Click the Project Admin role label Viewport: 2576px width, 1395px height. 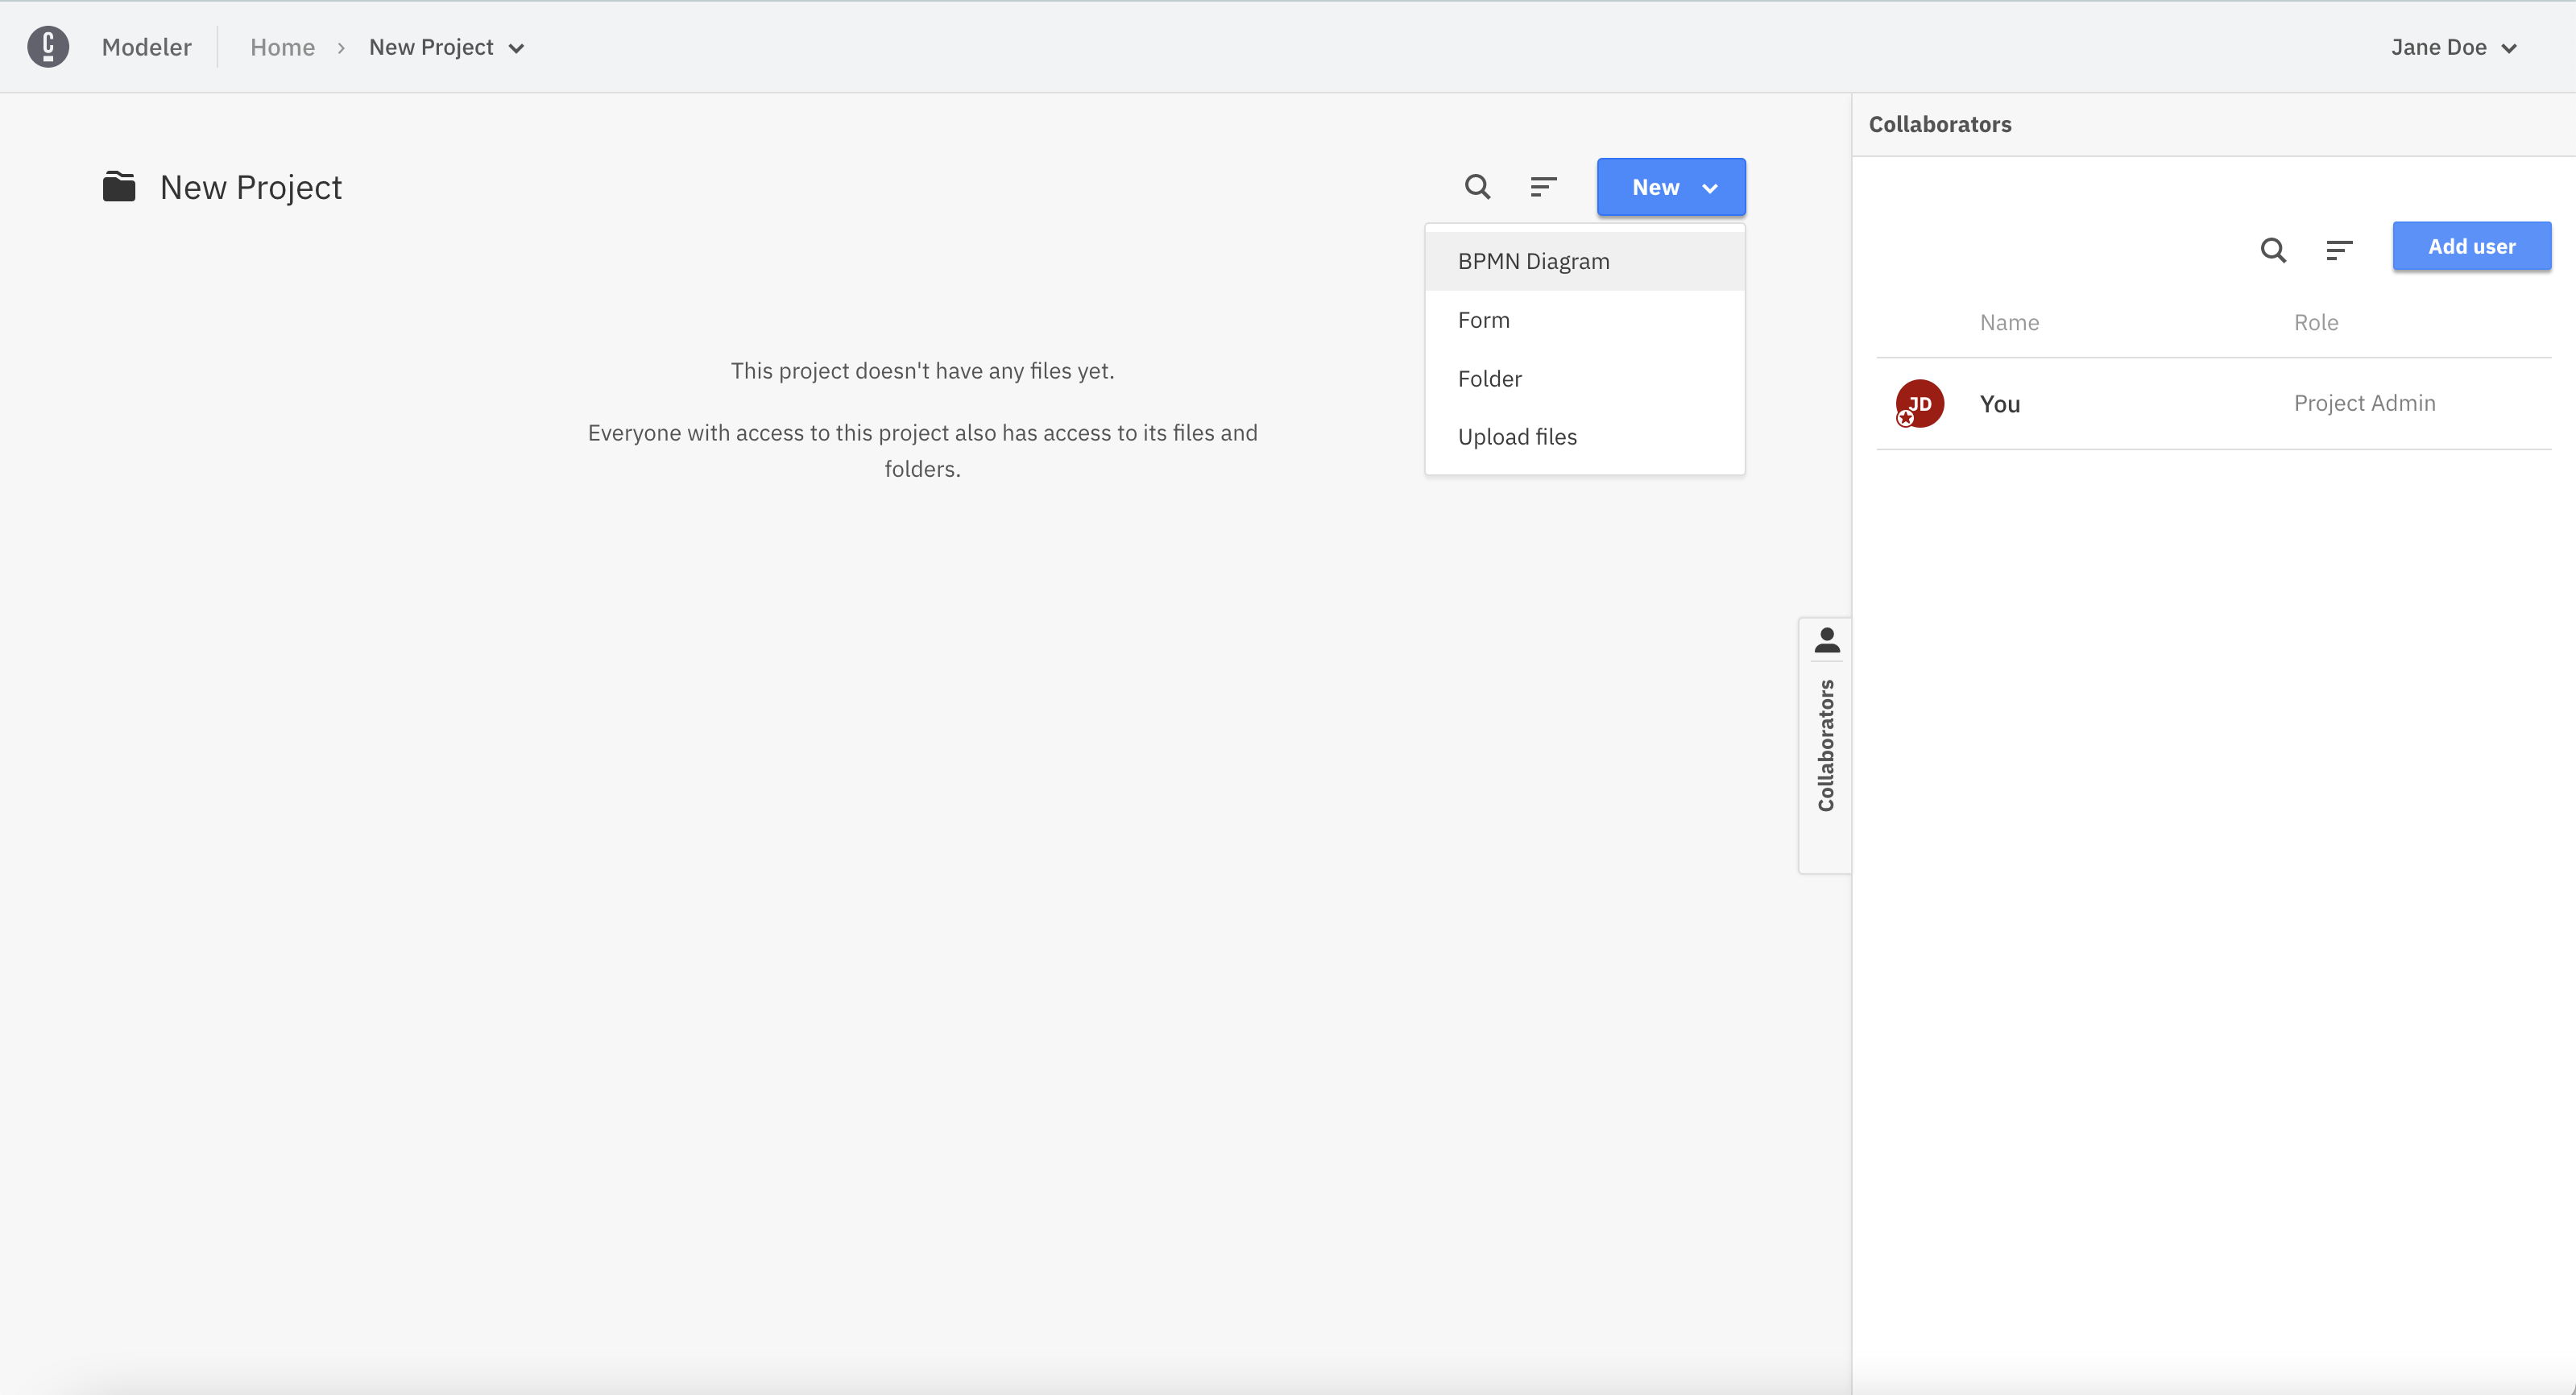tap(2365, 402)
